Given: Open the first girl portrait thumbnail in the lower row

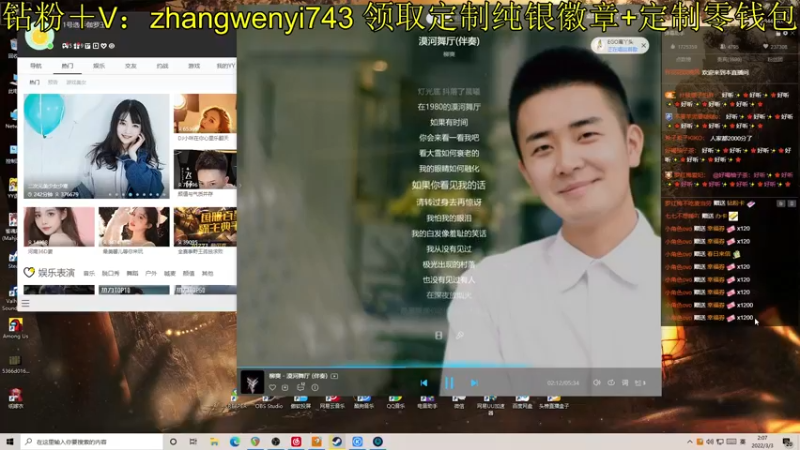Looking at the screenshot, I should click(x=59, y=227).
